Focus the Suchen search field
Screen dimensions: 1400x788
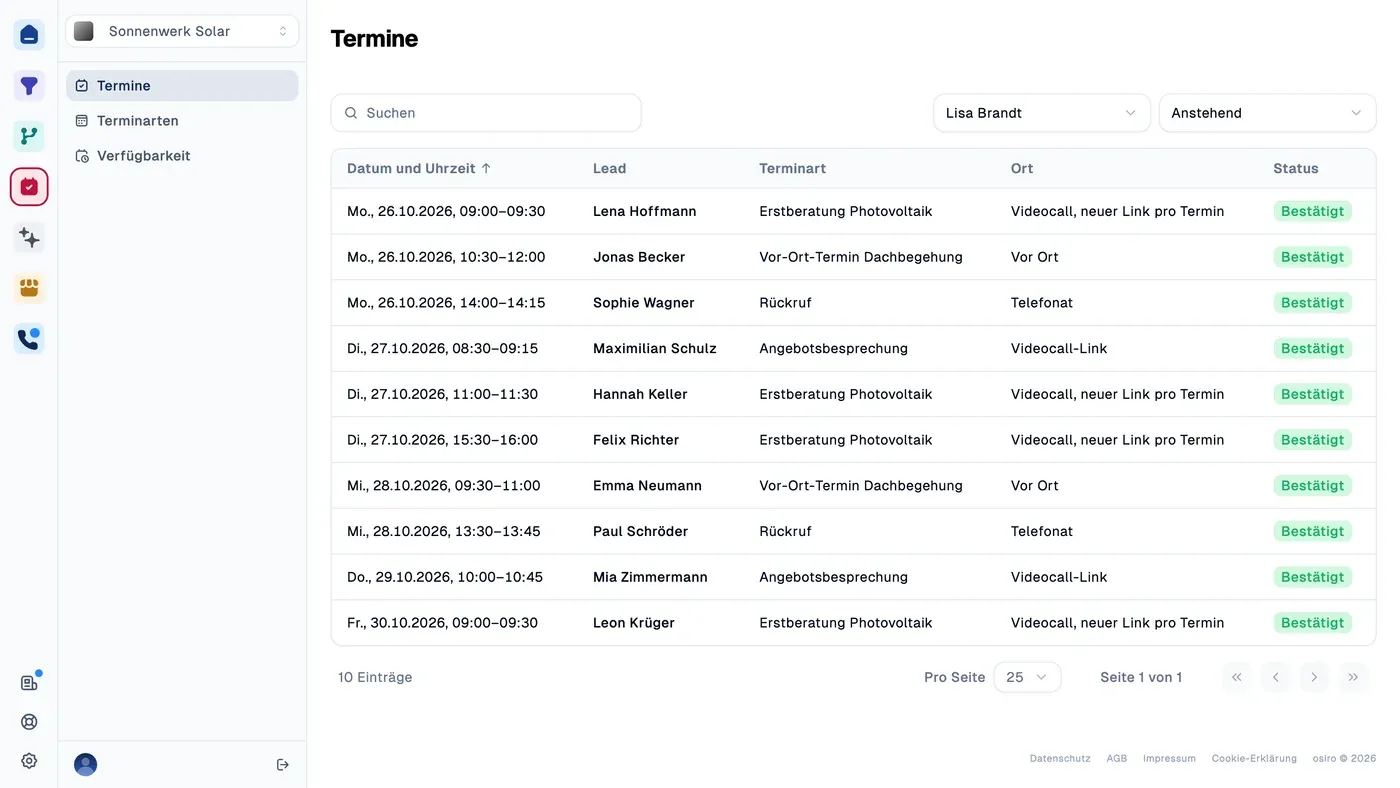click(x=486, y=113)
